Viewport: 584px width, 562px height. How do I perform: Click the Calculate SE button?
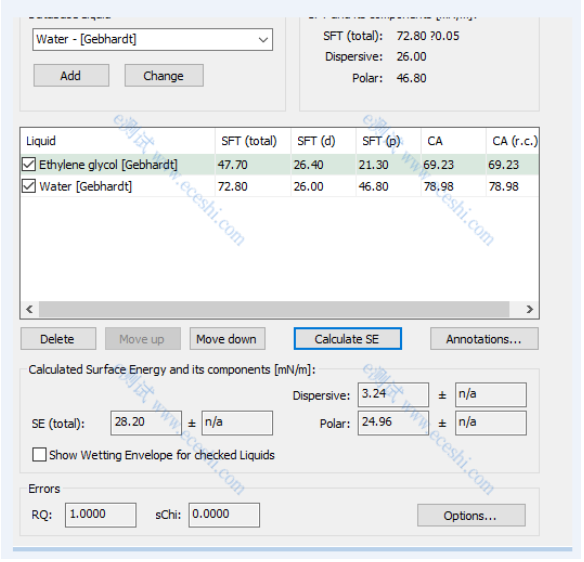(347, 339)
